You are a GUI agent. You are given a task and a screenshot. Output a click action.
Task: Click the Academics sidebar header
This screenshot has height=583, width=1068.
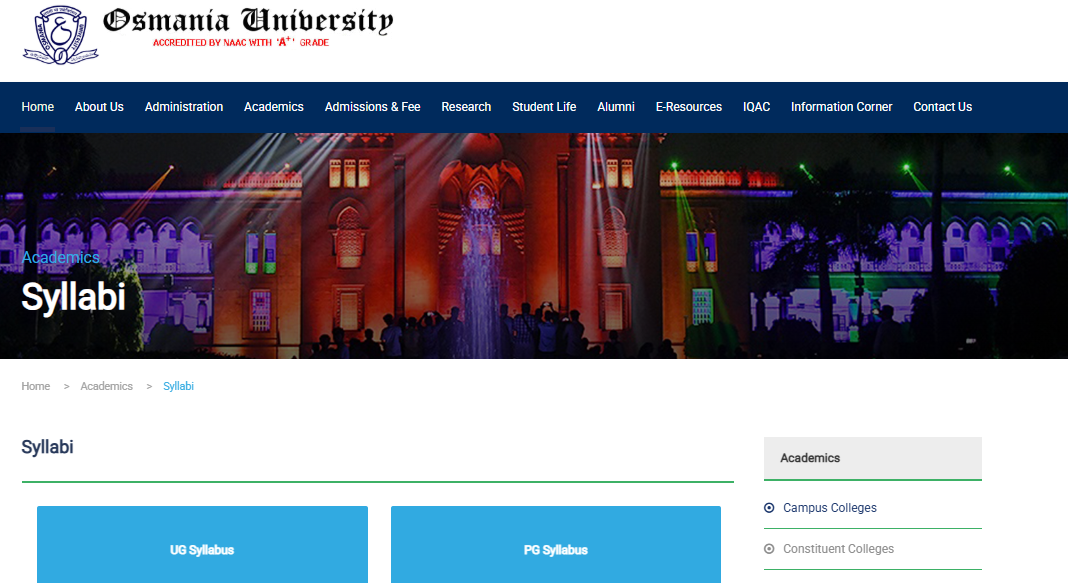click(x=873, y=458)
